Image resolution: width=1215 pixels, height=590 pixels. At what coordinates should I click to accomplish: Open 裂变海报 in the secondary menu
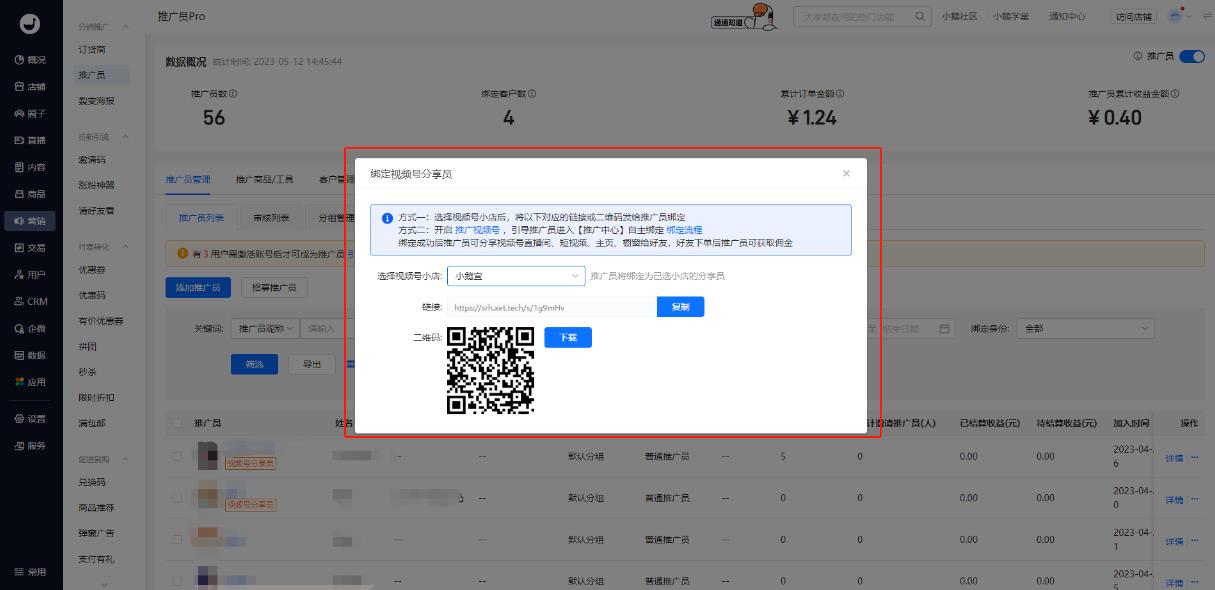point(96,101)
